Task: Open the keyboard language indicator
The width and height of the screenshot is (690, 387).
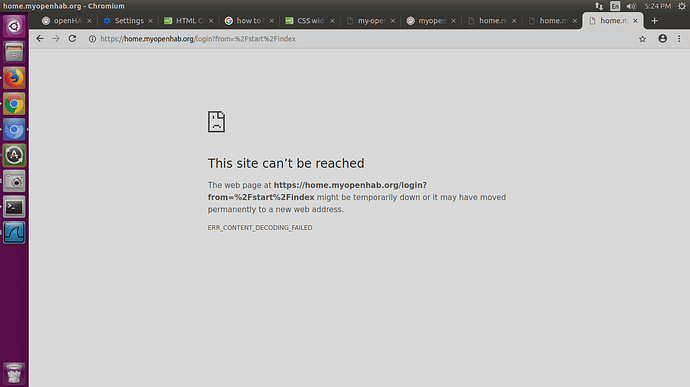Action: click(615, 6)
